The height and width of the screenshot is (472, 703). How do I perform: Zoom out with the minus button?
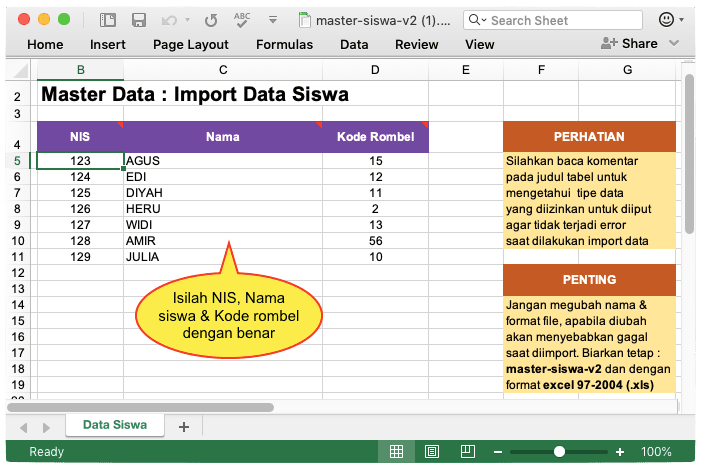click(x=498, y=452)
